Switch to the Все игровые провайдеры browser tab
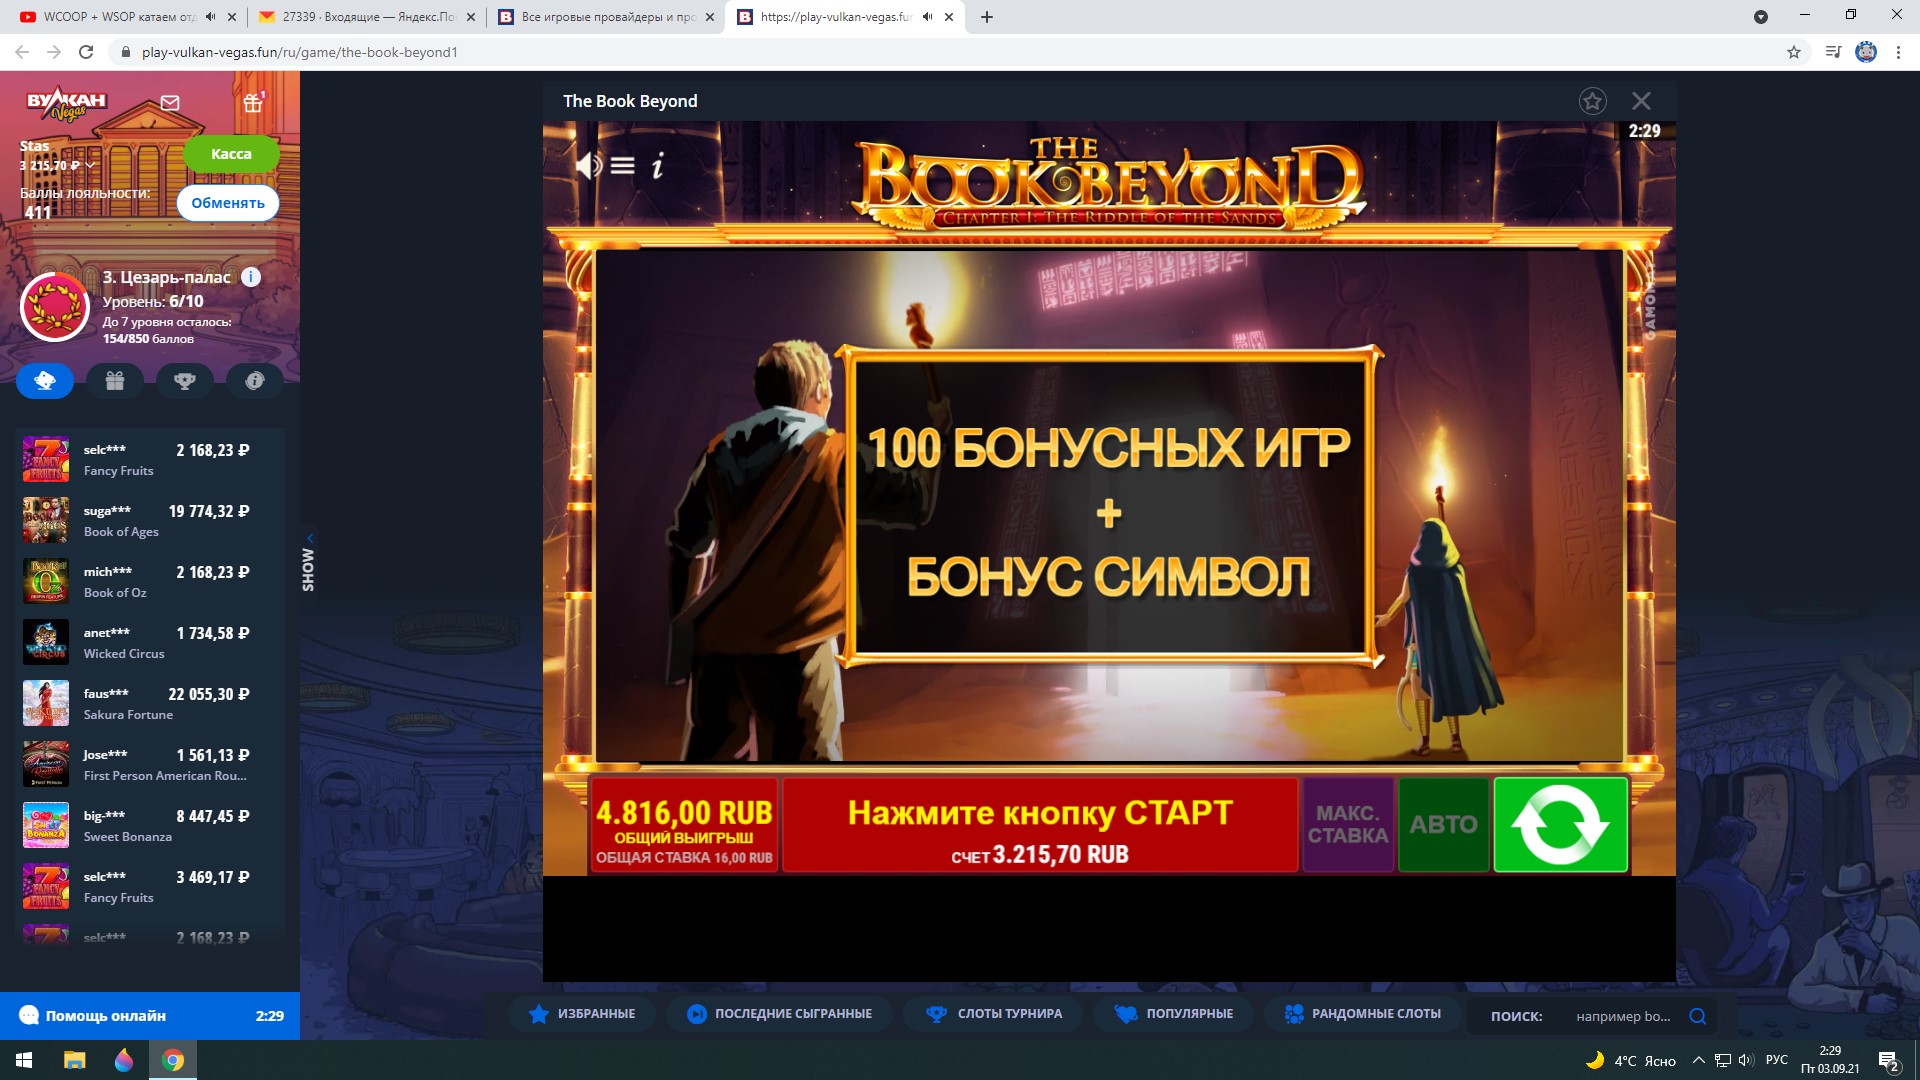 click(x=595, y=17)
